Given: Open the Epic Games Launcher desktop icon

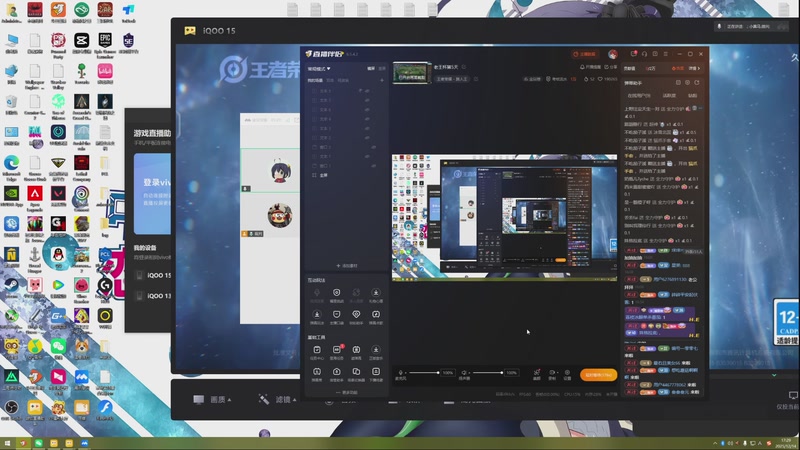Looking at the screenshot, I should click(105, 45).
